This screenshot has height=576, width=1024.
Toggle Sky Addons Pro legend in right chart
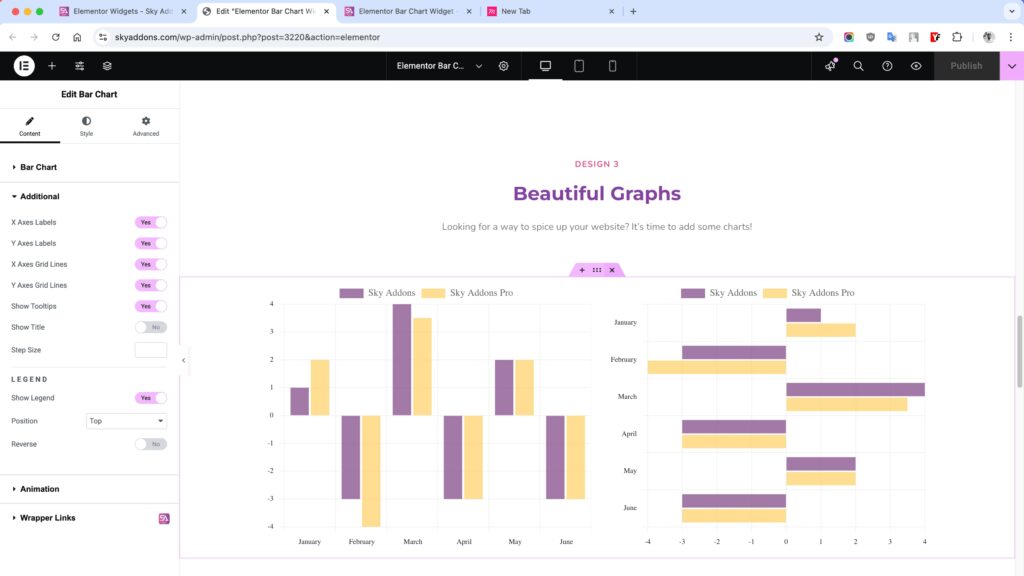[x=809, y=293]
